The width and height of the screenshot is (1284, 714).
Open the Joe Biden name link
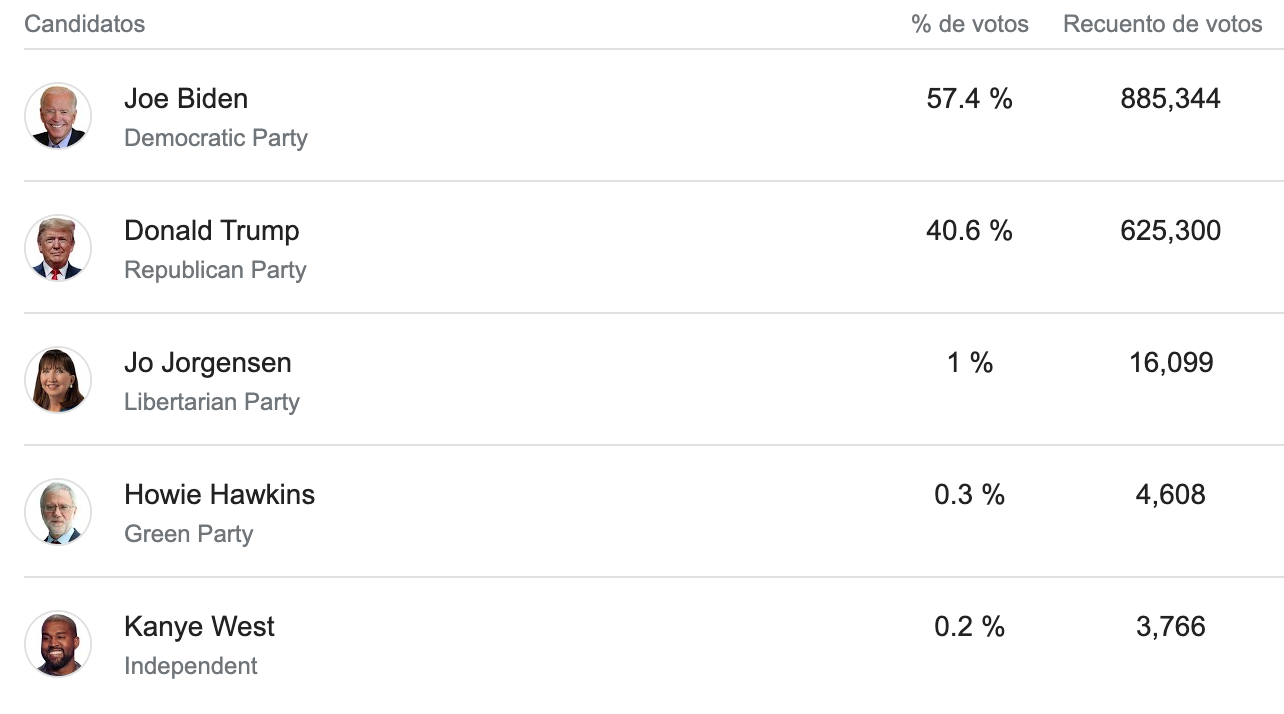click(x=186, y=99)
